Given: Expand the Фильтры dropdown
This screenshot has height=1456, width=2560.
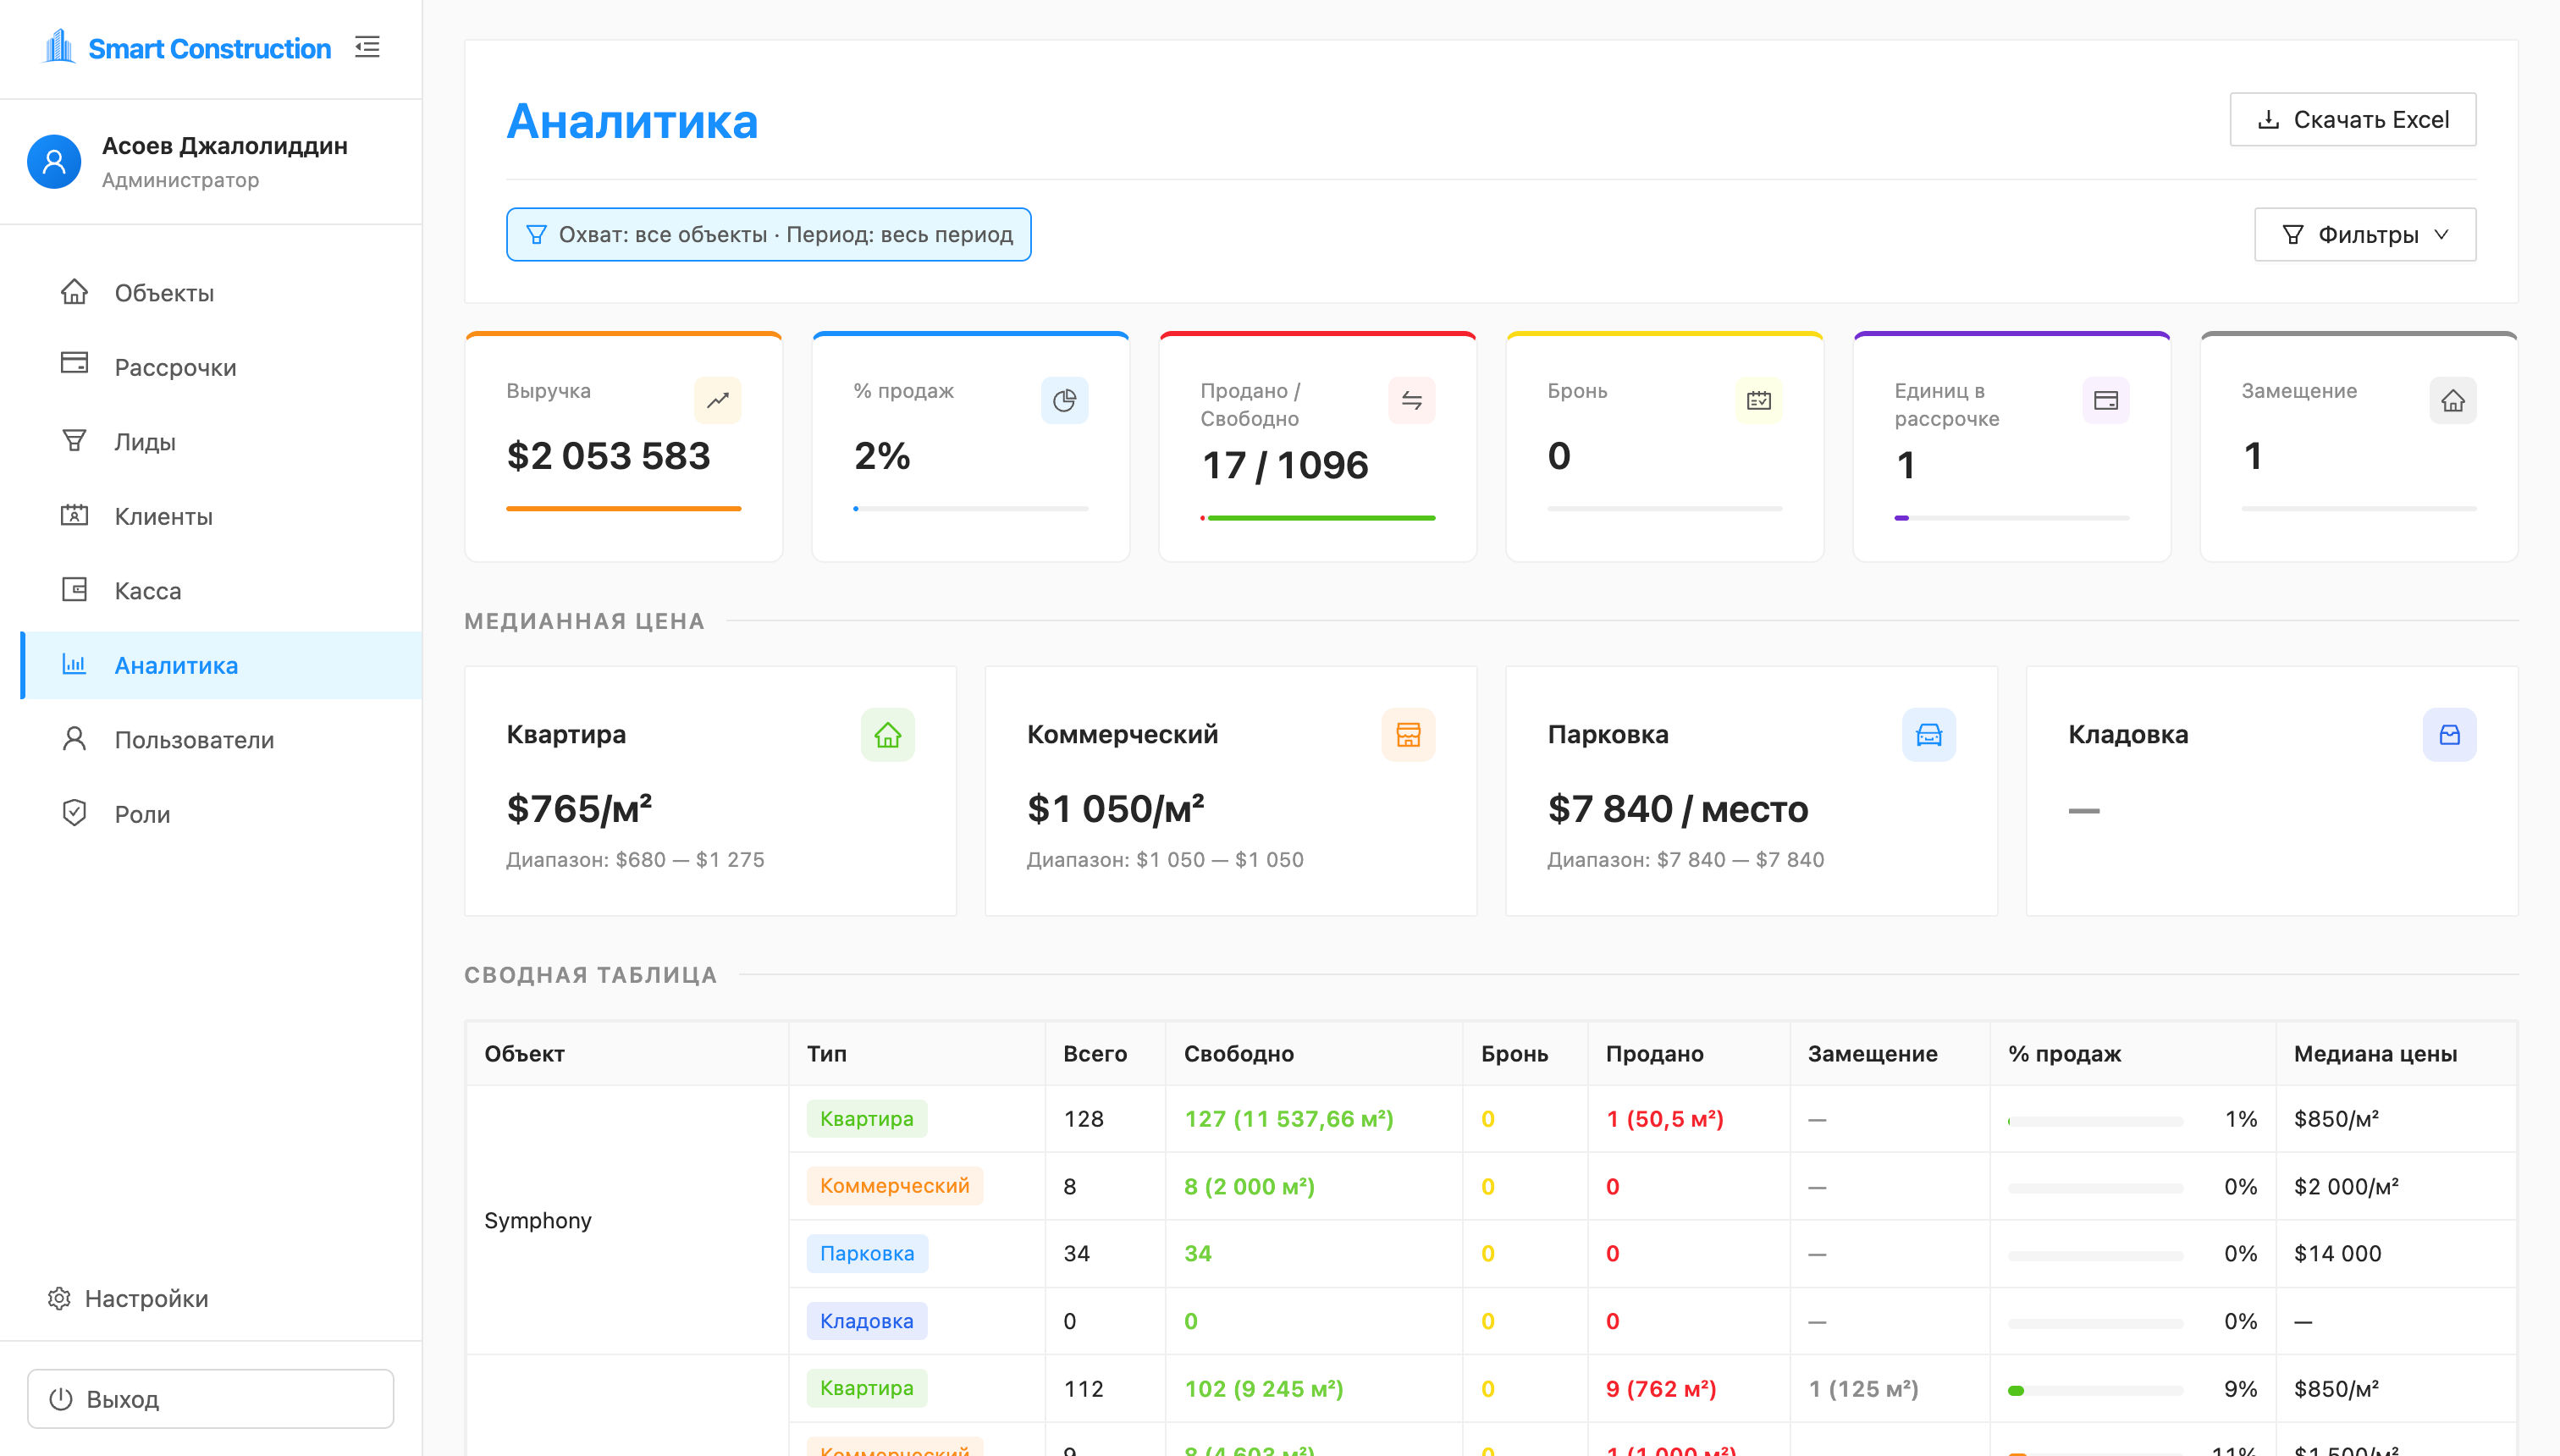Looking at the screenshot, I should (2365, 234).
